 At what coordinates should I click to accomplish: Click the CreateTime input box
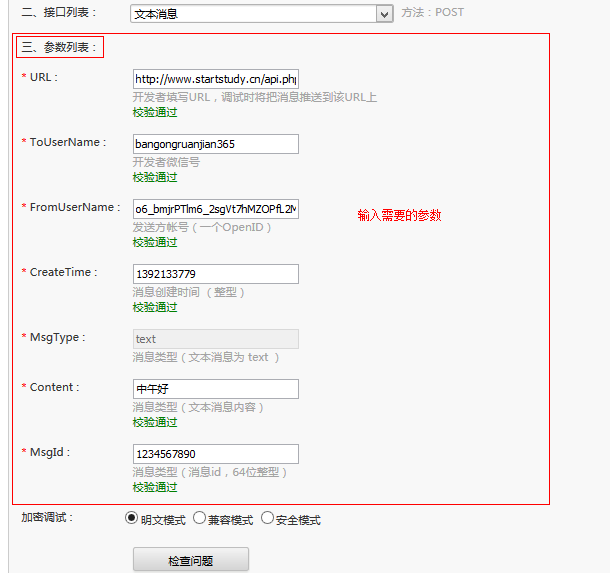click(x=216, y=274)
